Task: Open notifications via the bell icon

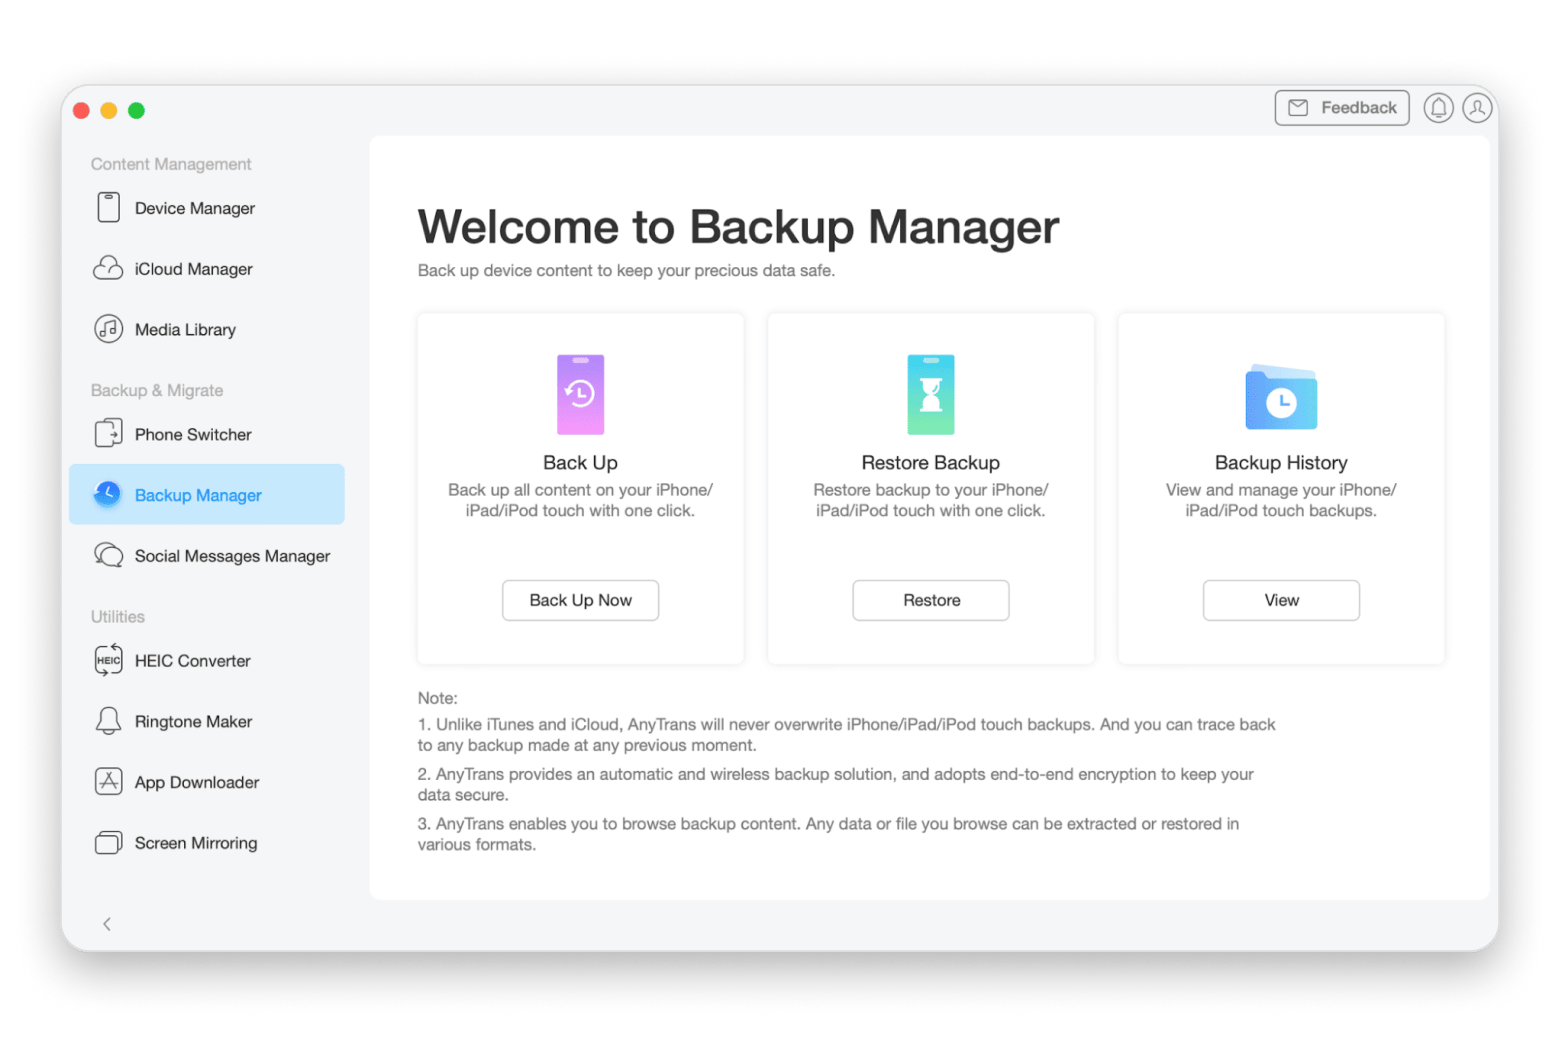Action: click(1438, 108)
